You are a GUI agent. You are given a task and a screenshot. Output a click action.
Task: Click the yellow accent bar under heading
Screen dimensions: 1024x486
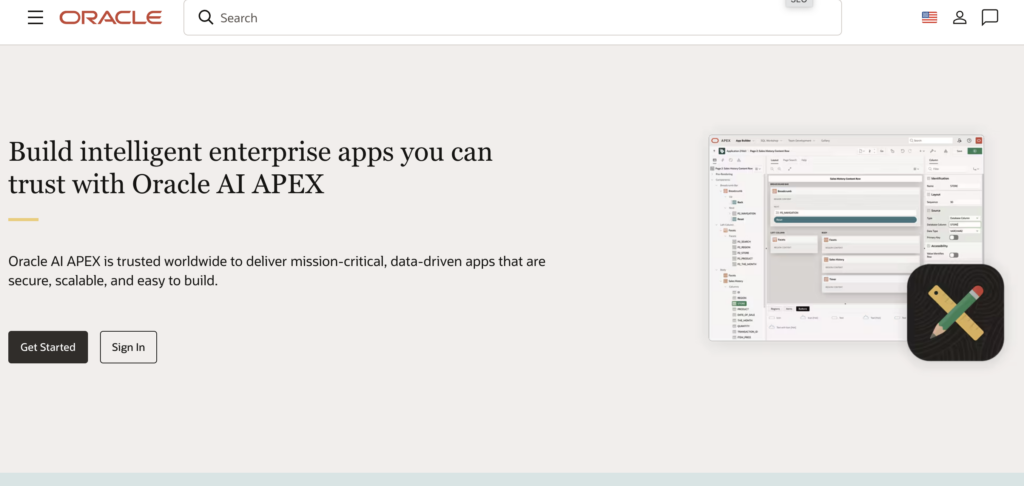23,219
